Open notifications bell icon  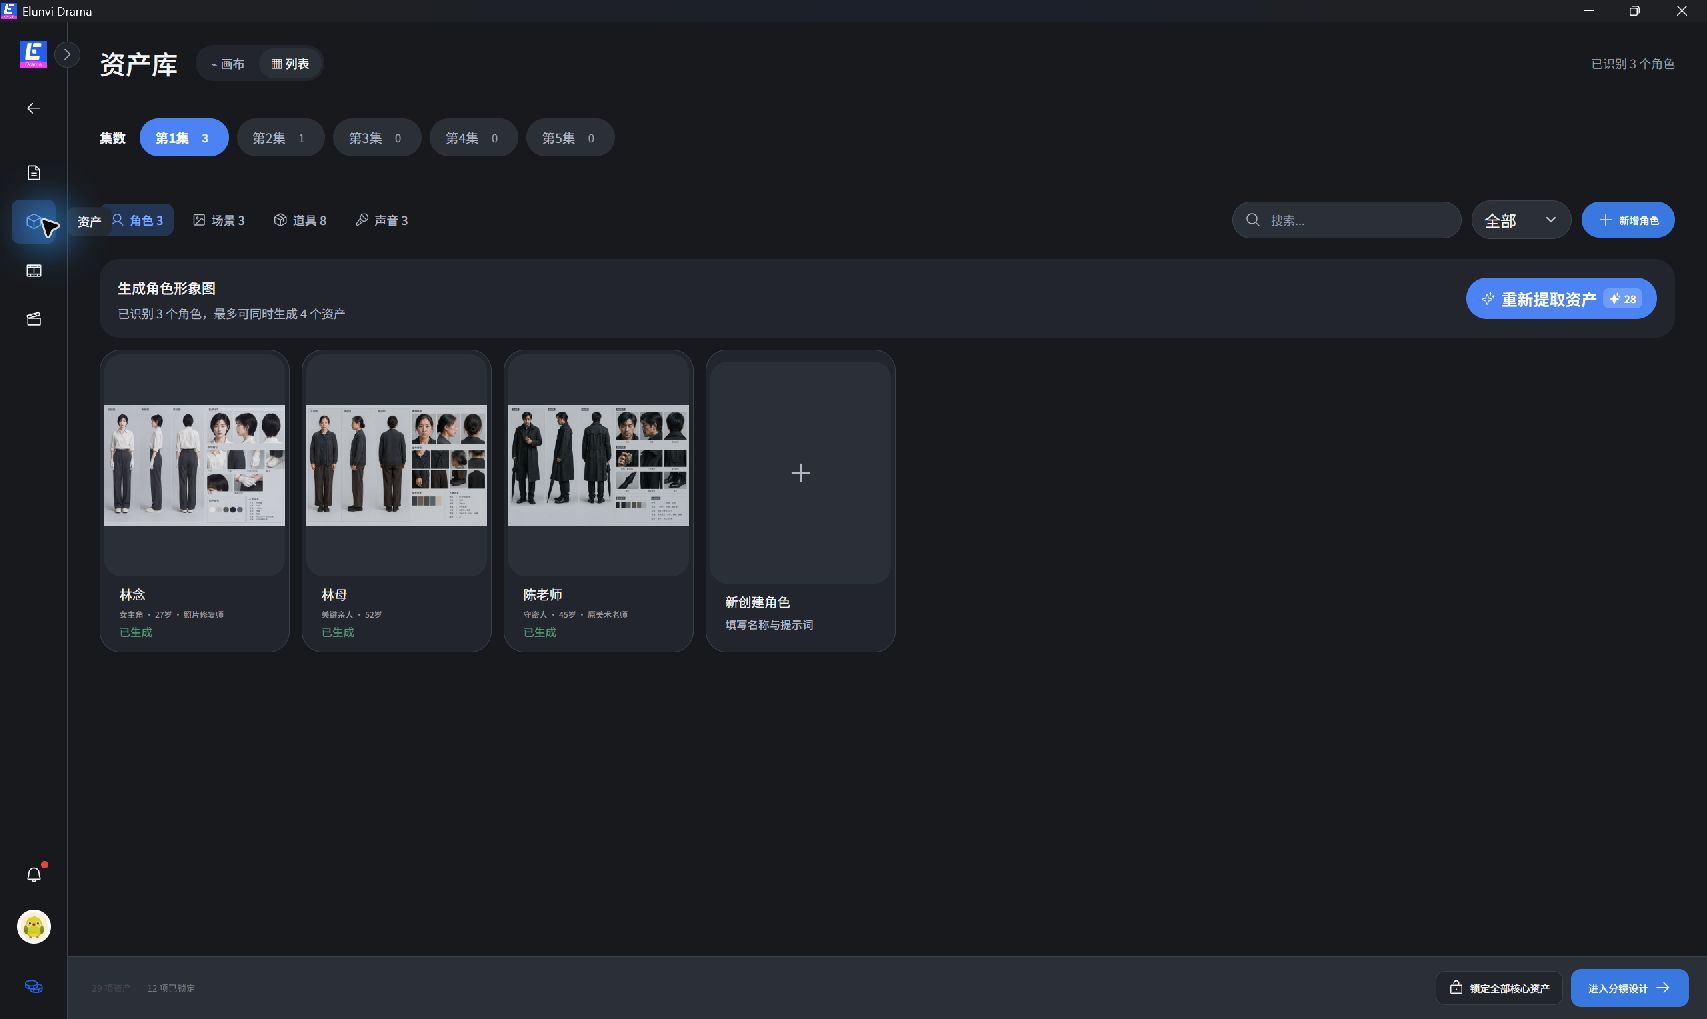(x=33, y=875)
